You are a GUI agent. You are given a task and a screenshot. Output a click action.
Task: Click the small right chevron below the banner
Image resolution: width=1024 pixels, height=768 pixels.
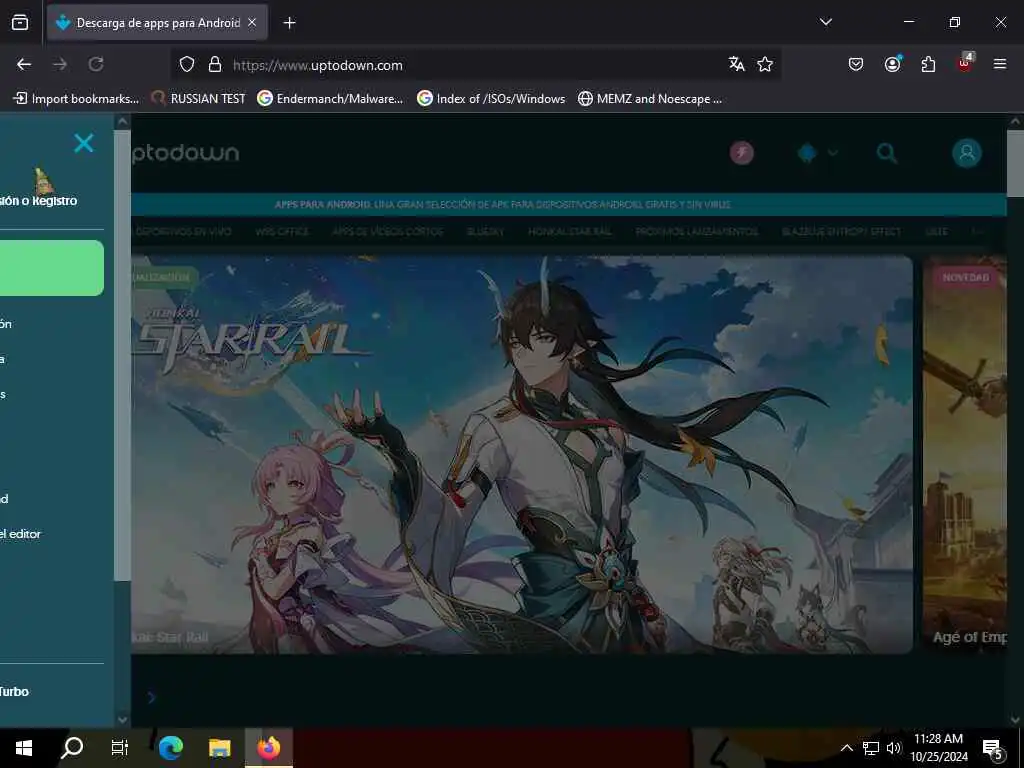coord(152,697)
